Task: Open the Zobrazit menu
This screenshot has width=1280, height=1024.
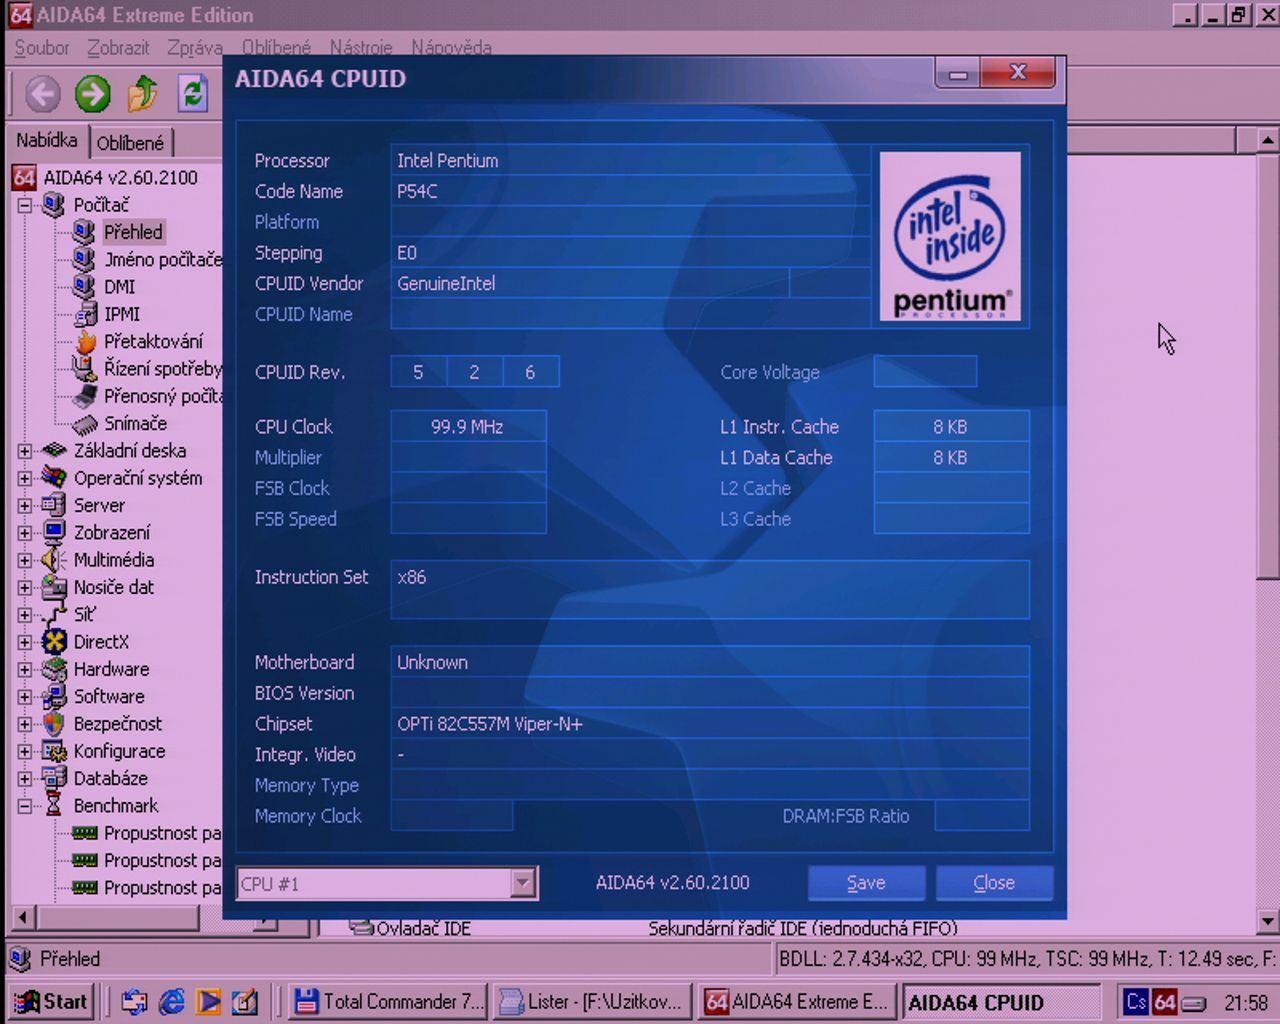Action: [x=117, y=47]
